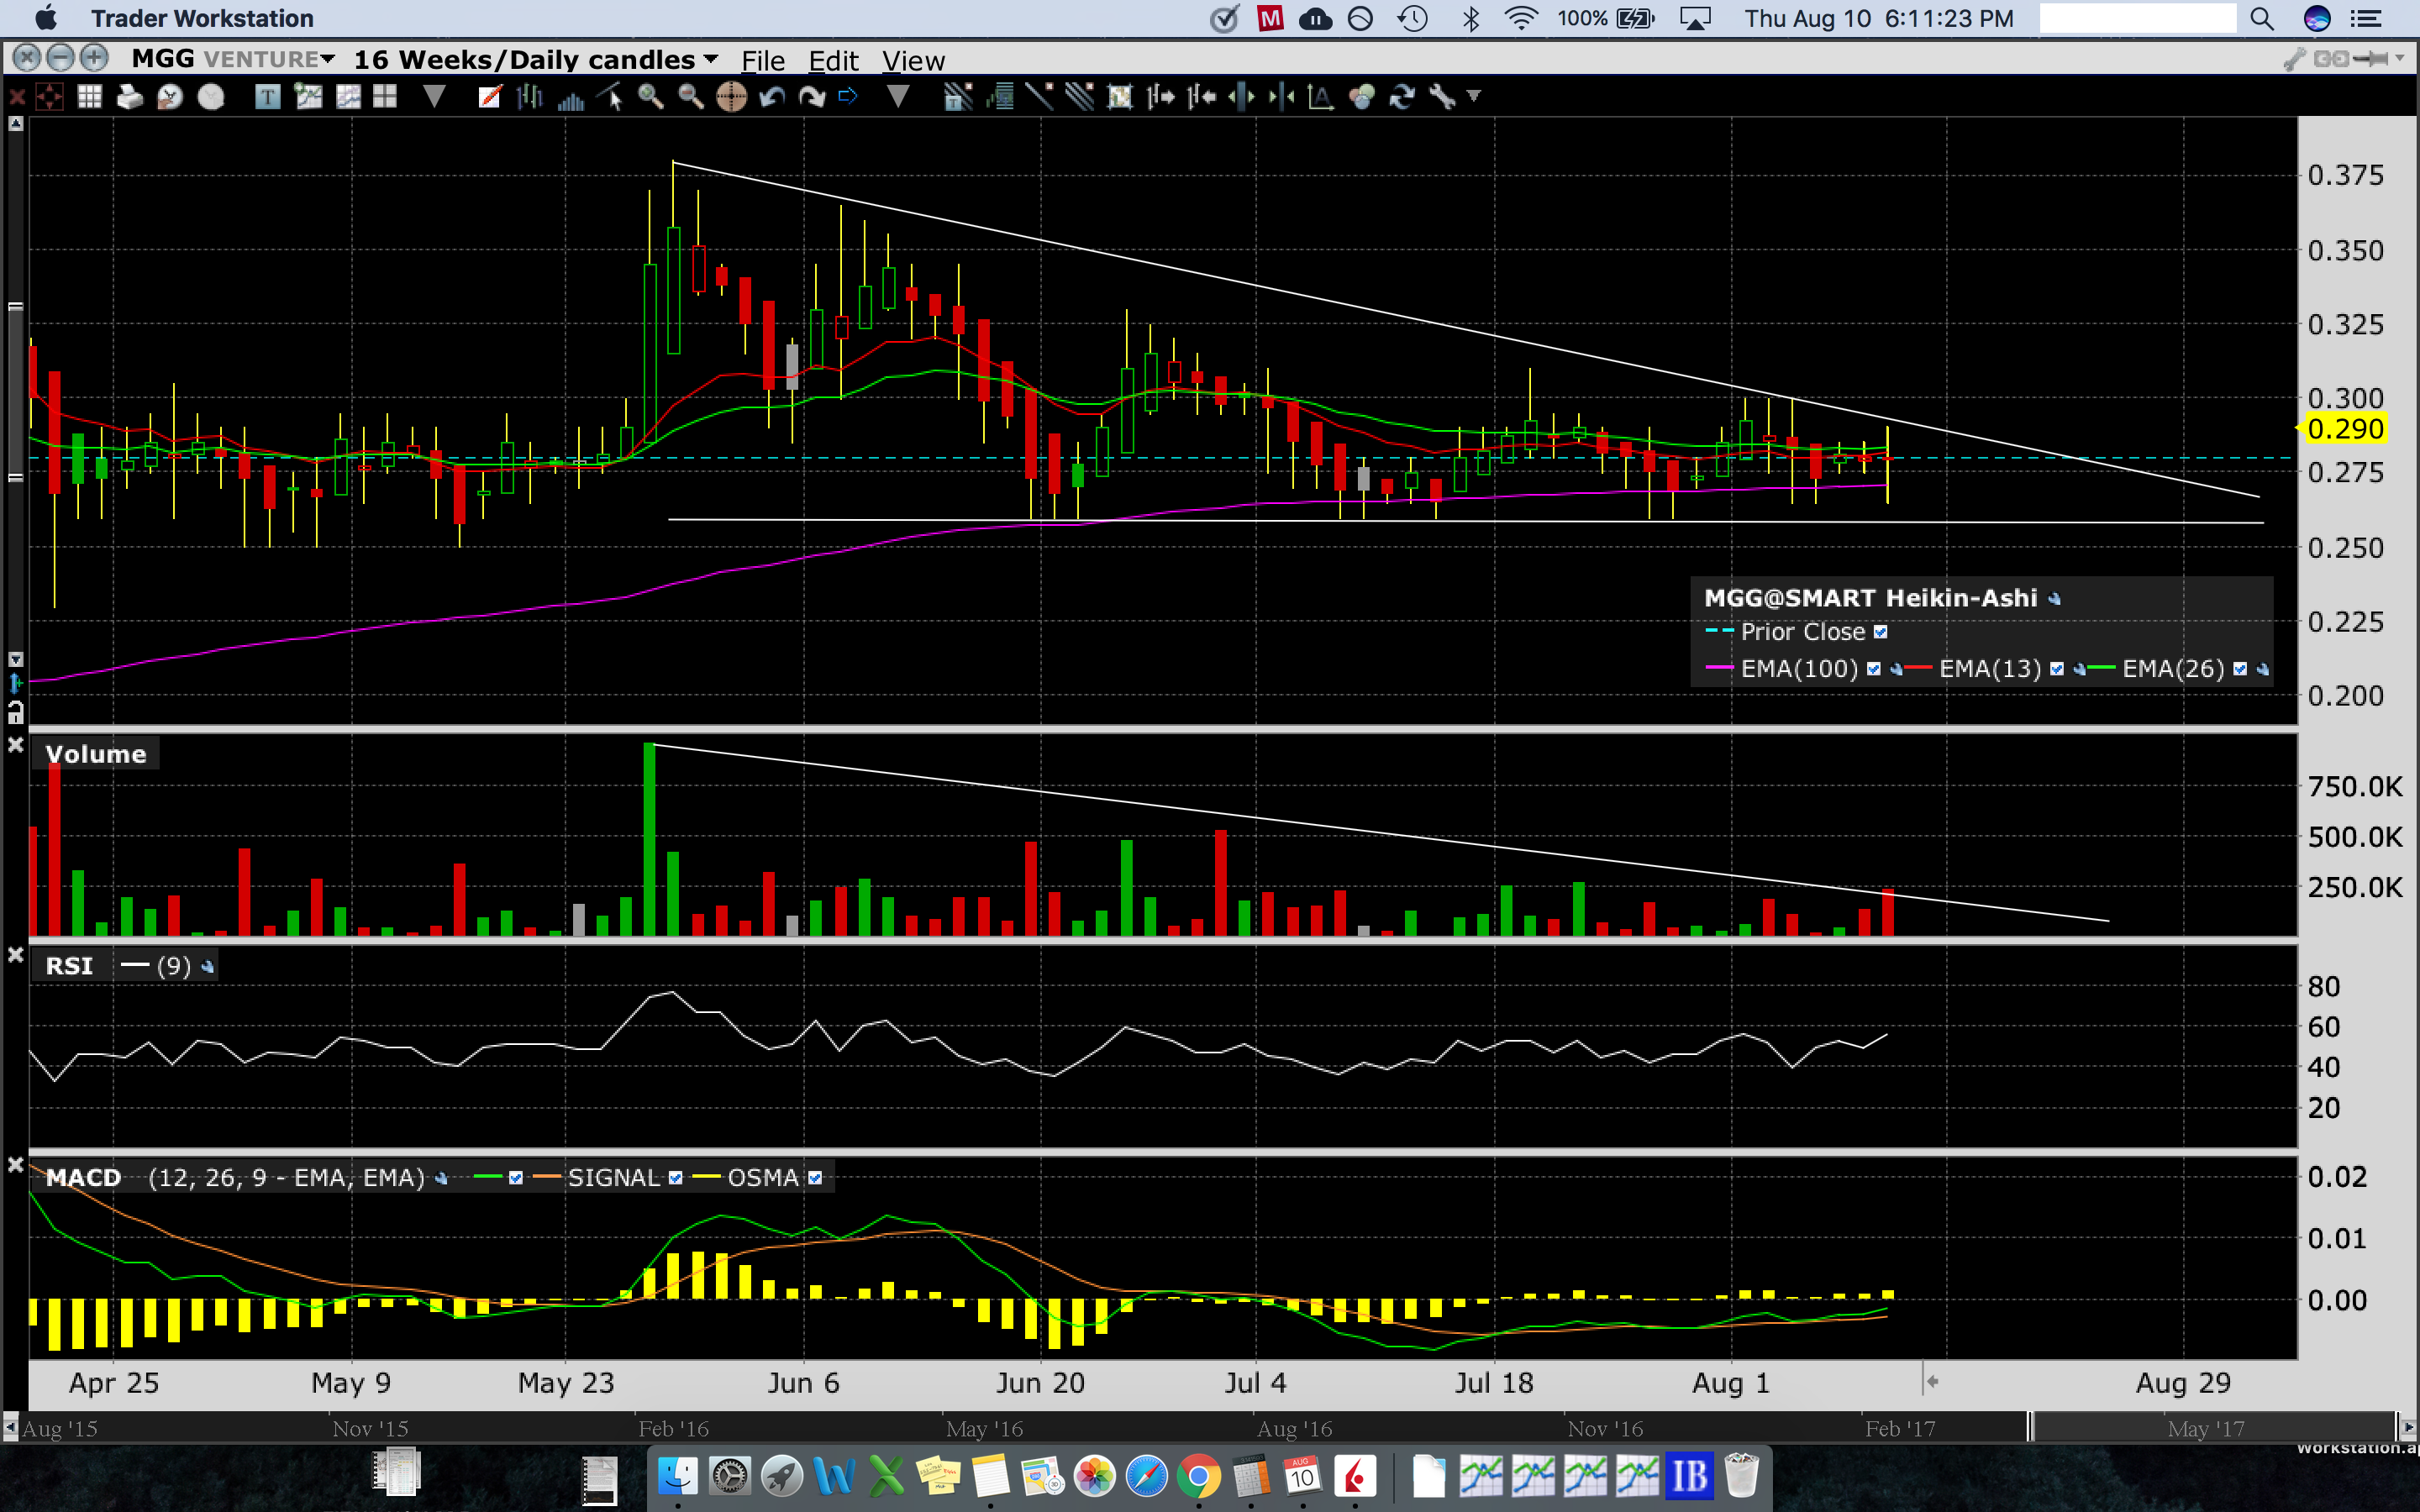Click the price scale down arrow
The width and height of the screenshot is (2420, 1512).
[15, 659]
